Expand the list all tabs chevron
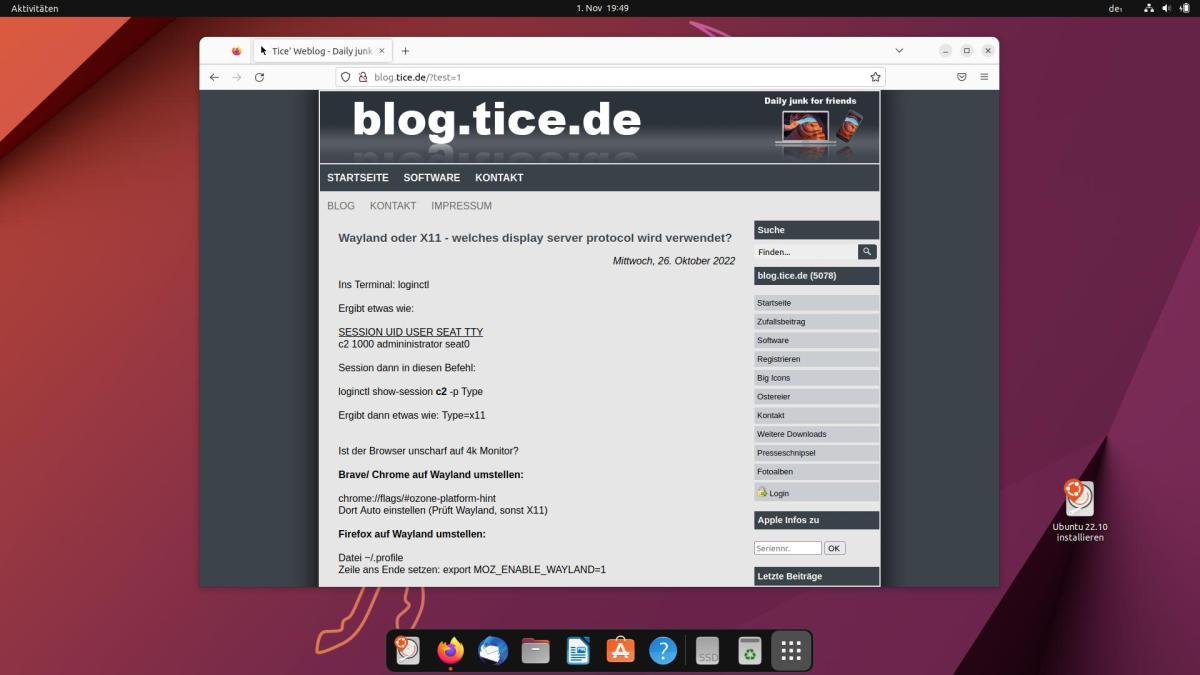Image resolution: width=1200 pixels, height=675 pixels. (x=899, y=51)
